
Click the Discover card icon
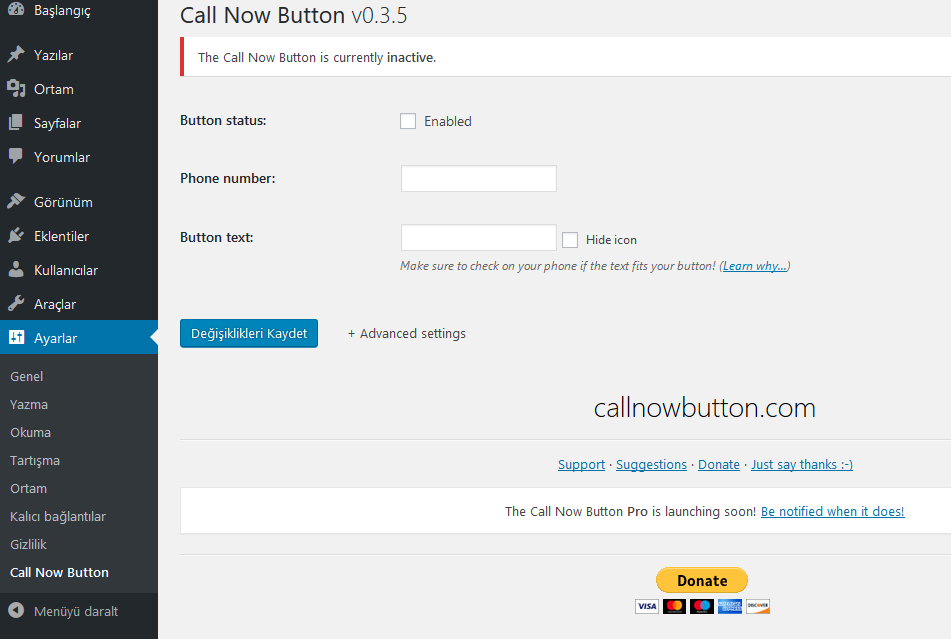click(x=758, y=606)
